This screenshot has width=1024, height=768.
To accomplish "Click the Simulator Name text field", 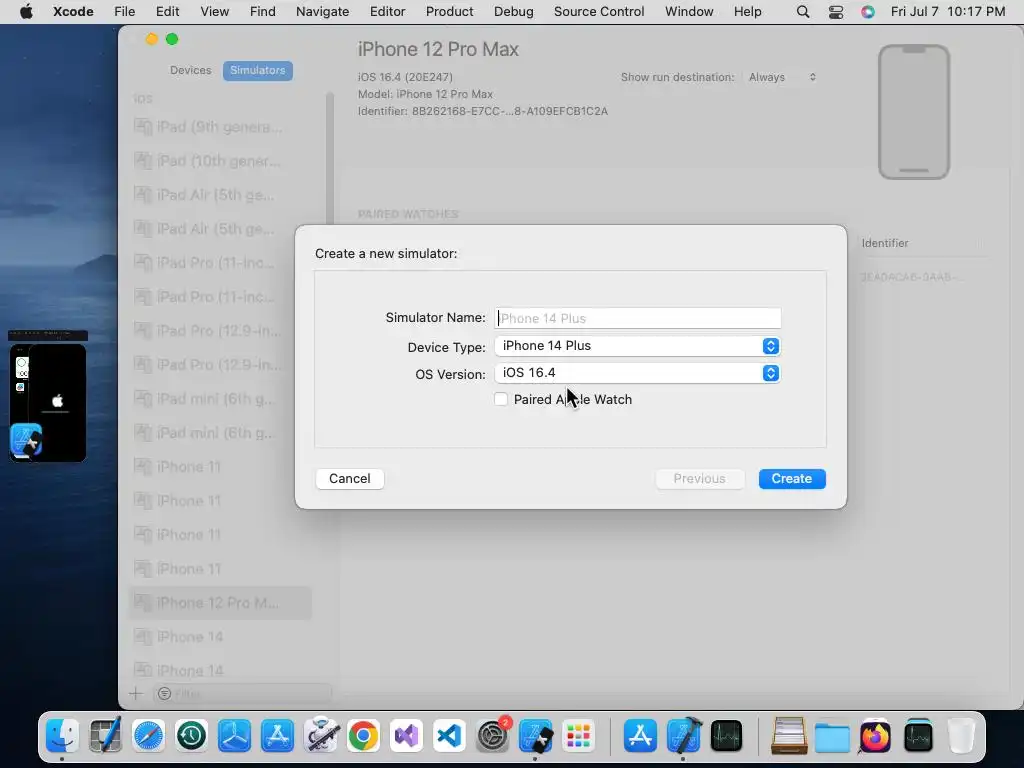I will click(x=637, y=318).
